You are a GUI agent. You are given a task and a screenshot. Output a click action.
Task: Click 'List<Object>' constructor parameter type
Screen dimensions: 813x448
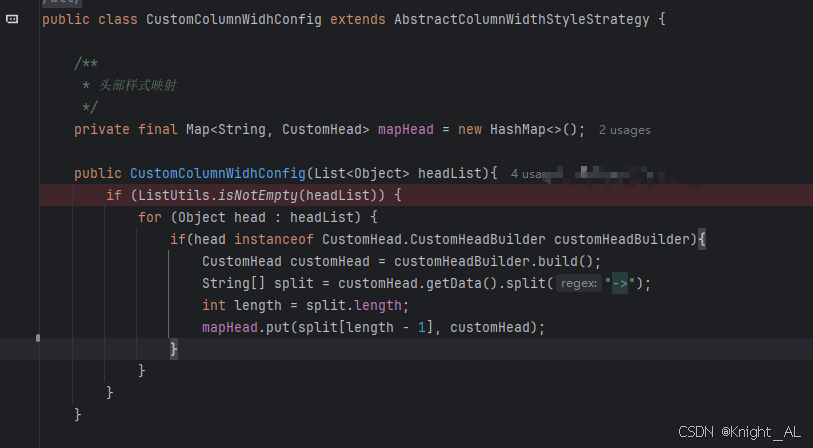point(362,173)
